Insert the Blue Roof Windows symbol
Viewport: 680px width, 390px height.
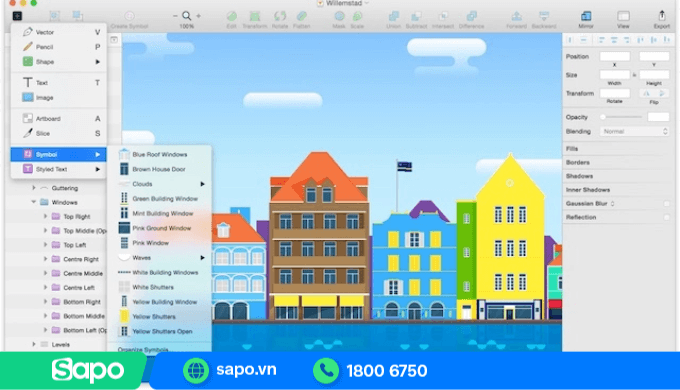tap(159, 154)
